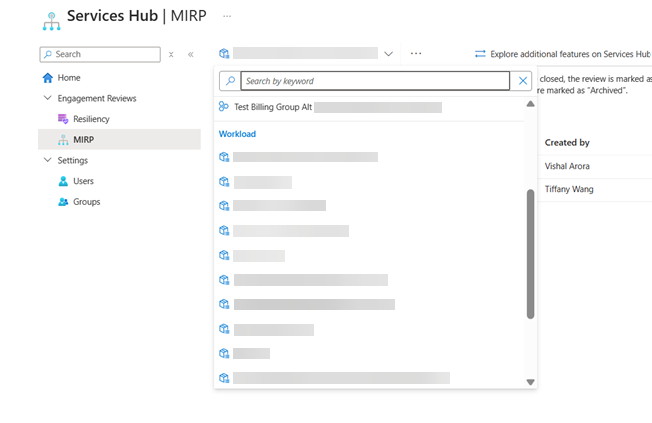Image resolution: width=652 pixels, height=423 pixels.
Task: Click the Services Hub MIRP header icon
Action: [x=52, y=21]
